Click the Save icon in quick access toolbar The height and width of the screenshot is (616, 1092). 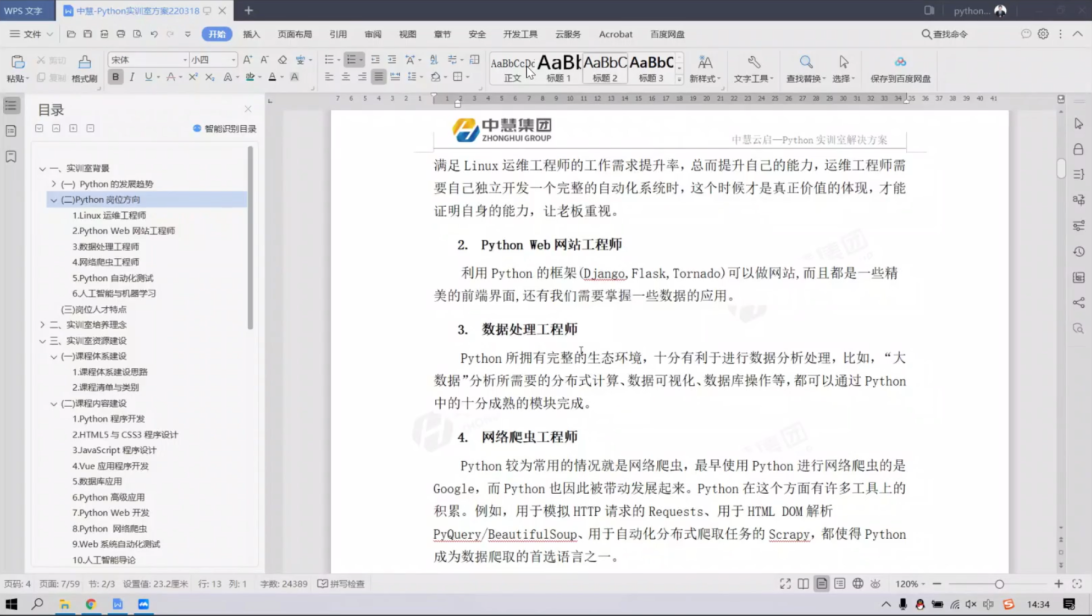87,33
